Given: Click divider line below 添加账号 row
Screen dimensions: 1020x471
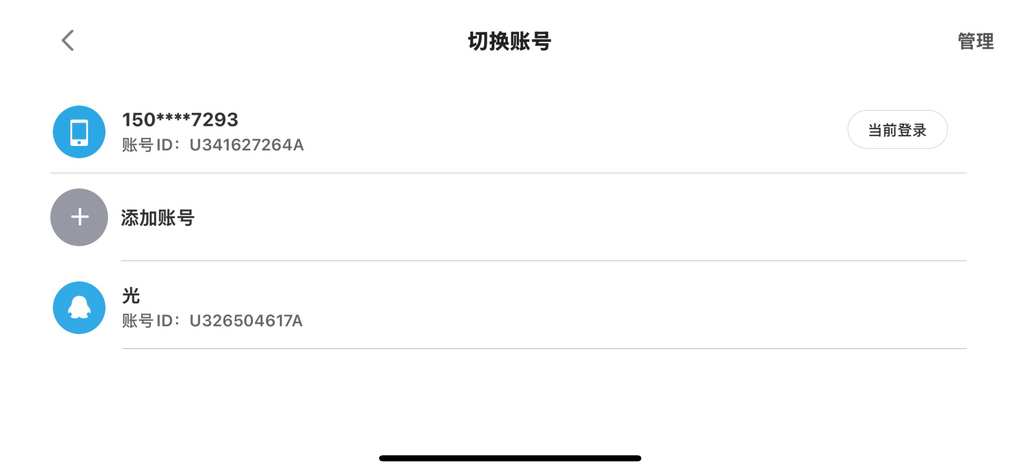Looking at the screenshot, I should [544, 261].
